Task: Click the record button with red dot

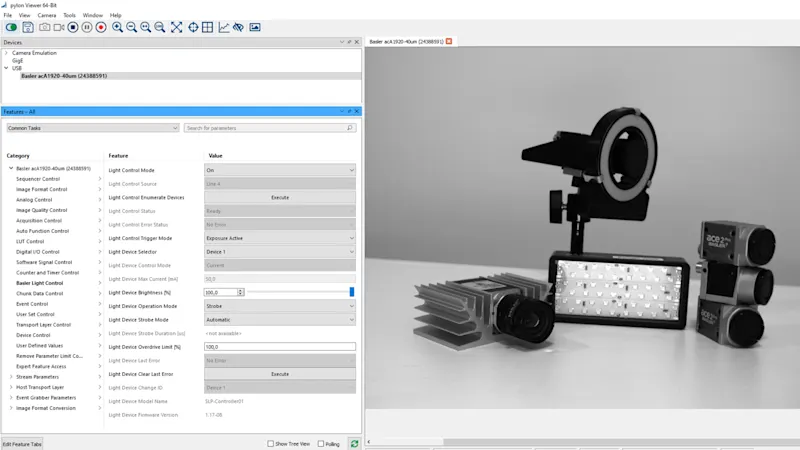Action: click(101, 27)
